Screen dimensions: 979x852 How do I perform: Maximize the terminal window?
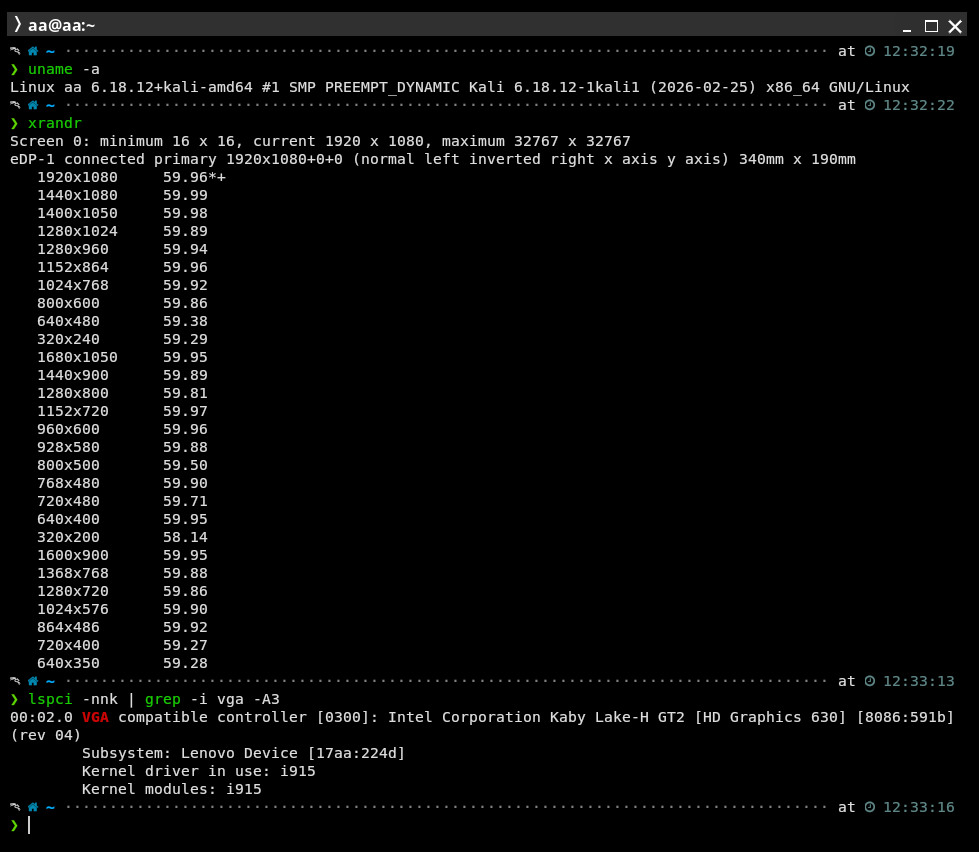pyautogui.click(x=931, y=26)
